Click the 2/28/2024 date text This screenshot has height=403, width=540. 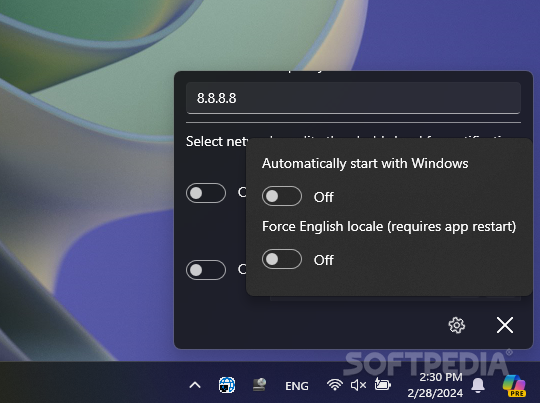tap(435, 393)
